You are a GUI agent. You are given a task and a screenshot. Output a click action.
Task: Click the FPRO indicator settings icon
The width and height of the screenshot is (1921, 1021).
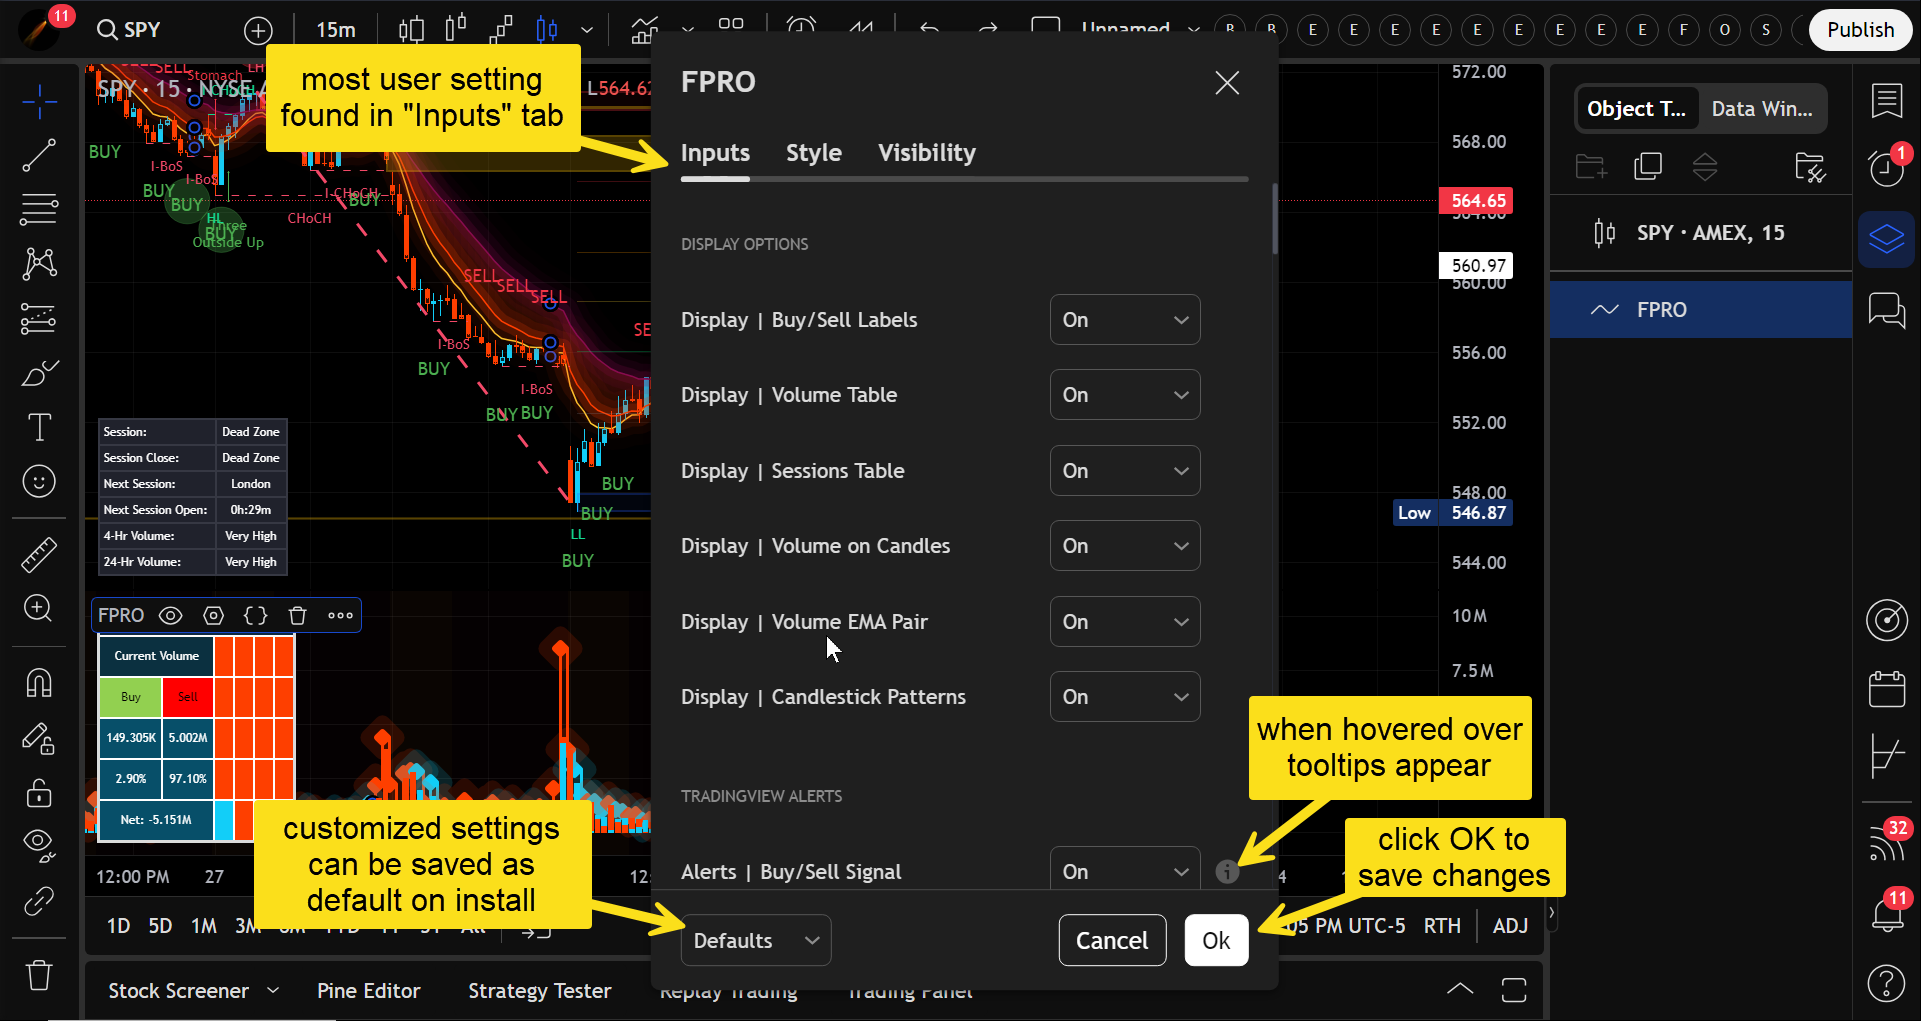[213, 615]
